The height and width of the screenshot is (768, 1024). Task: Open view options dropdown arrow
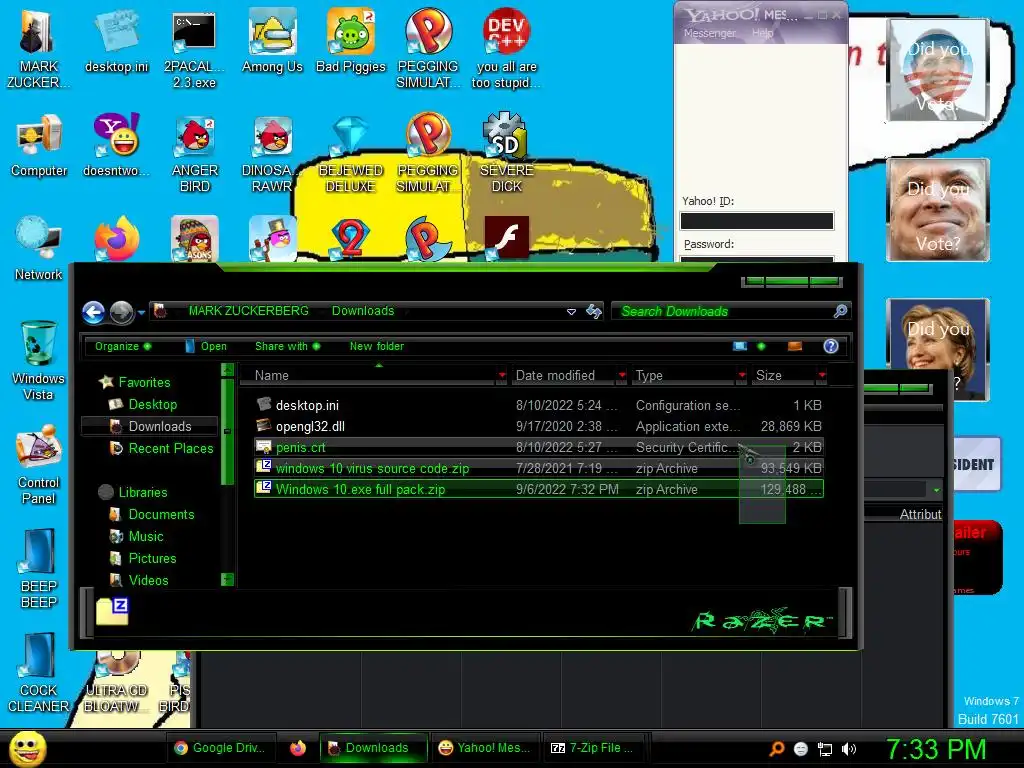(761, 346)
